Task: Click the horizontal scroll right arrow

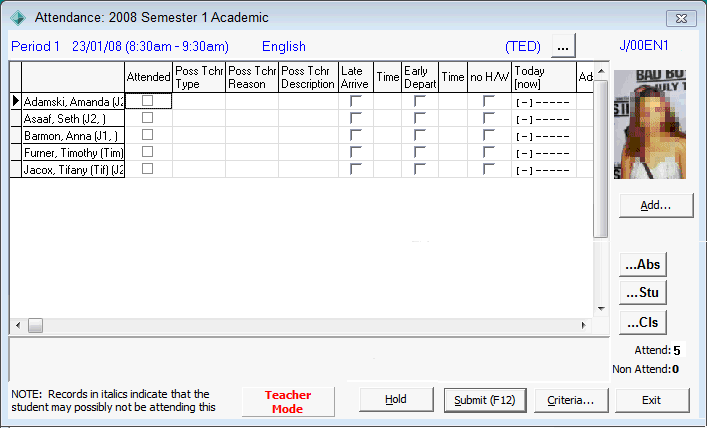Action: coord(584,325)
